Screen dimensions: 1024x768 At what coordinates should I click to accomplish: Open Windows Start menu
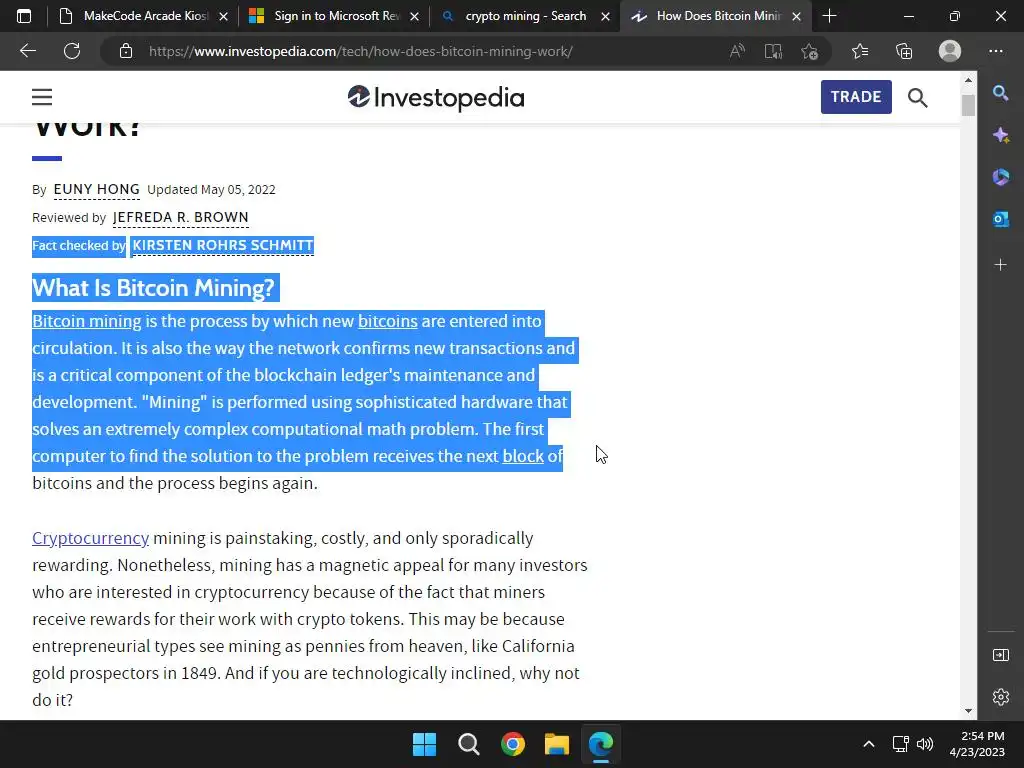pyautogui.click(x=424, y=744)
